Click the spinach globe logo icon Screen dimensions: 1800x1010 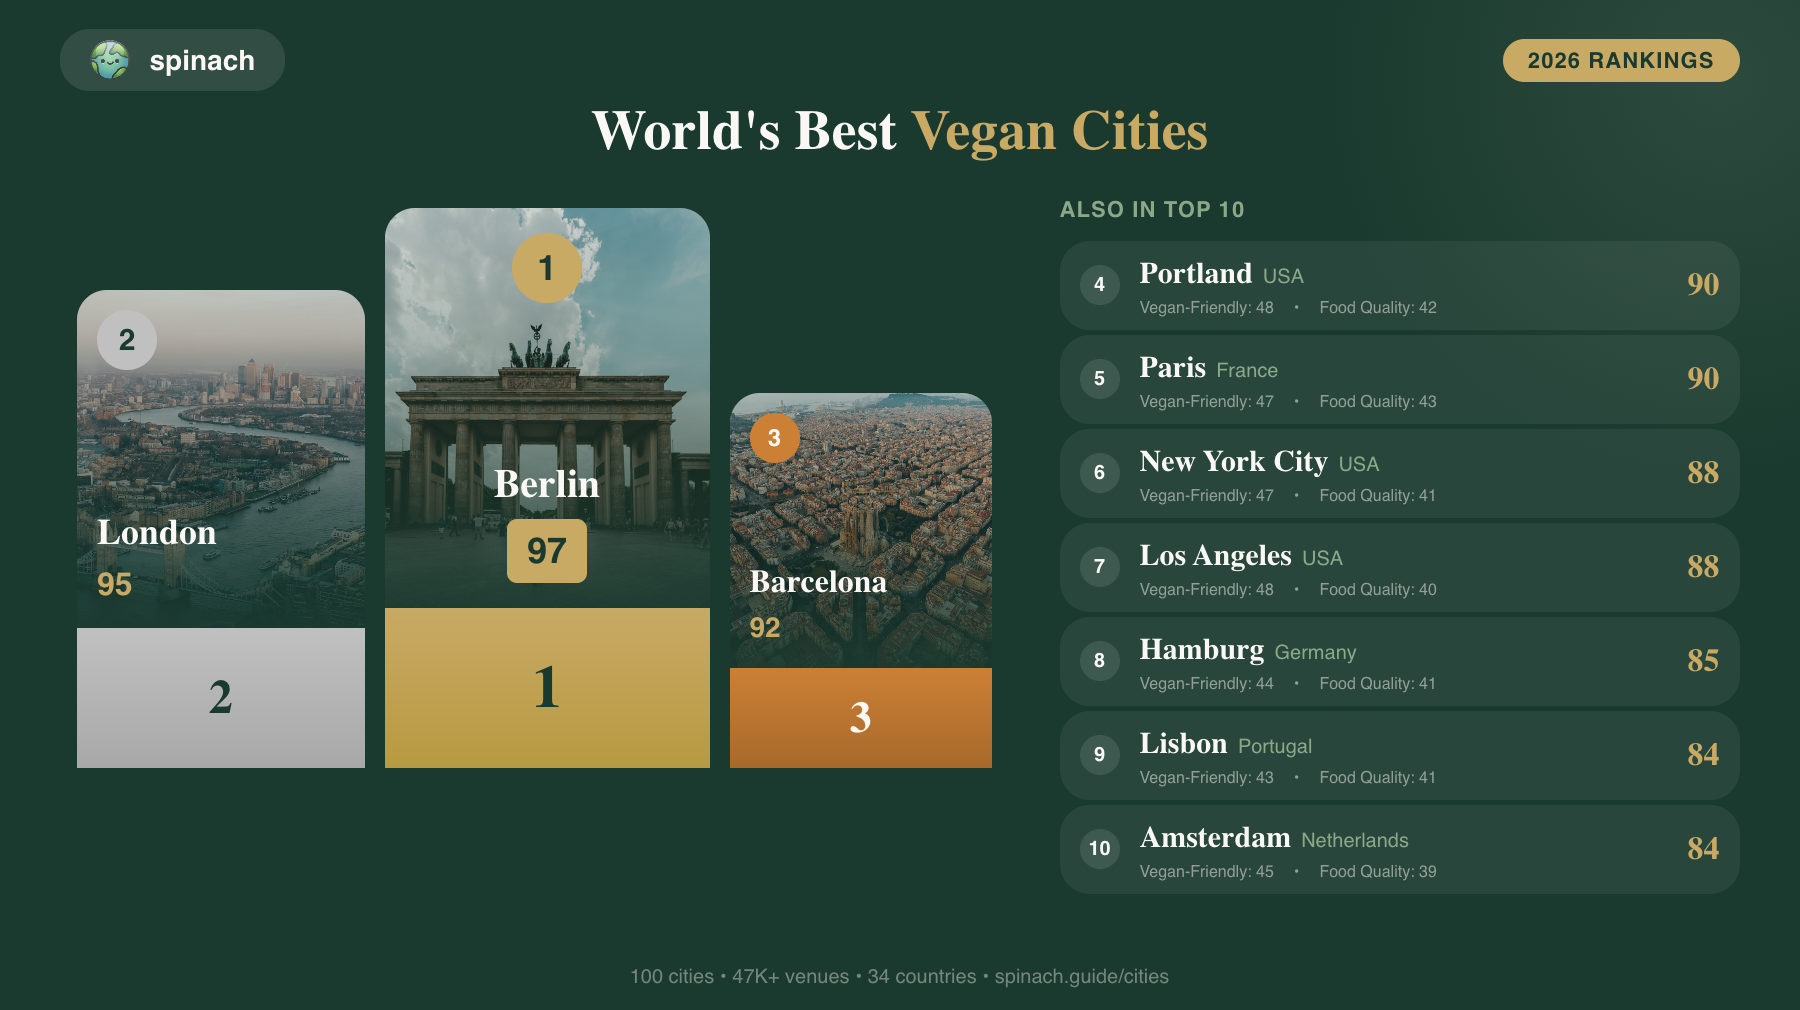[x=110, y=60]
